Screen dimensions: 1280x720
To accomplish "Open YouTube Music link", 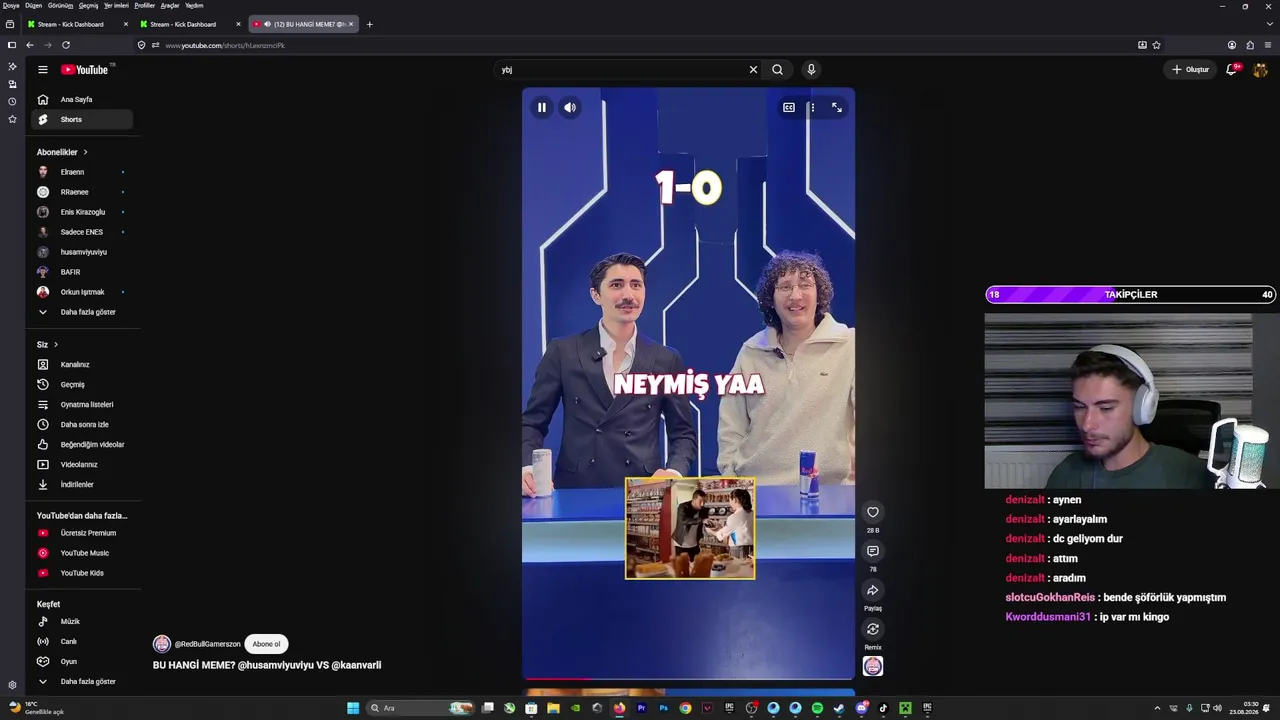I will coord(80,553).
